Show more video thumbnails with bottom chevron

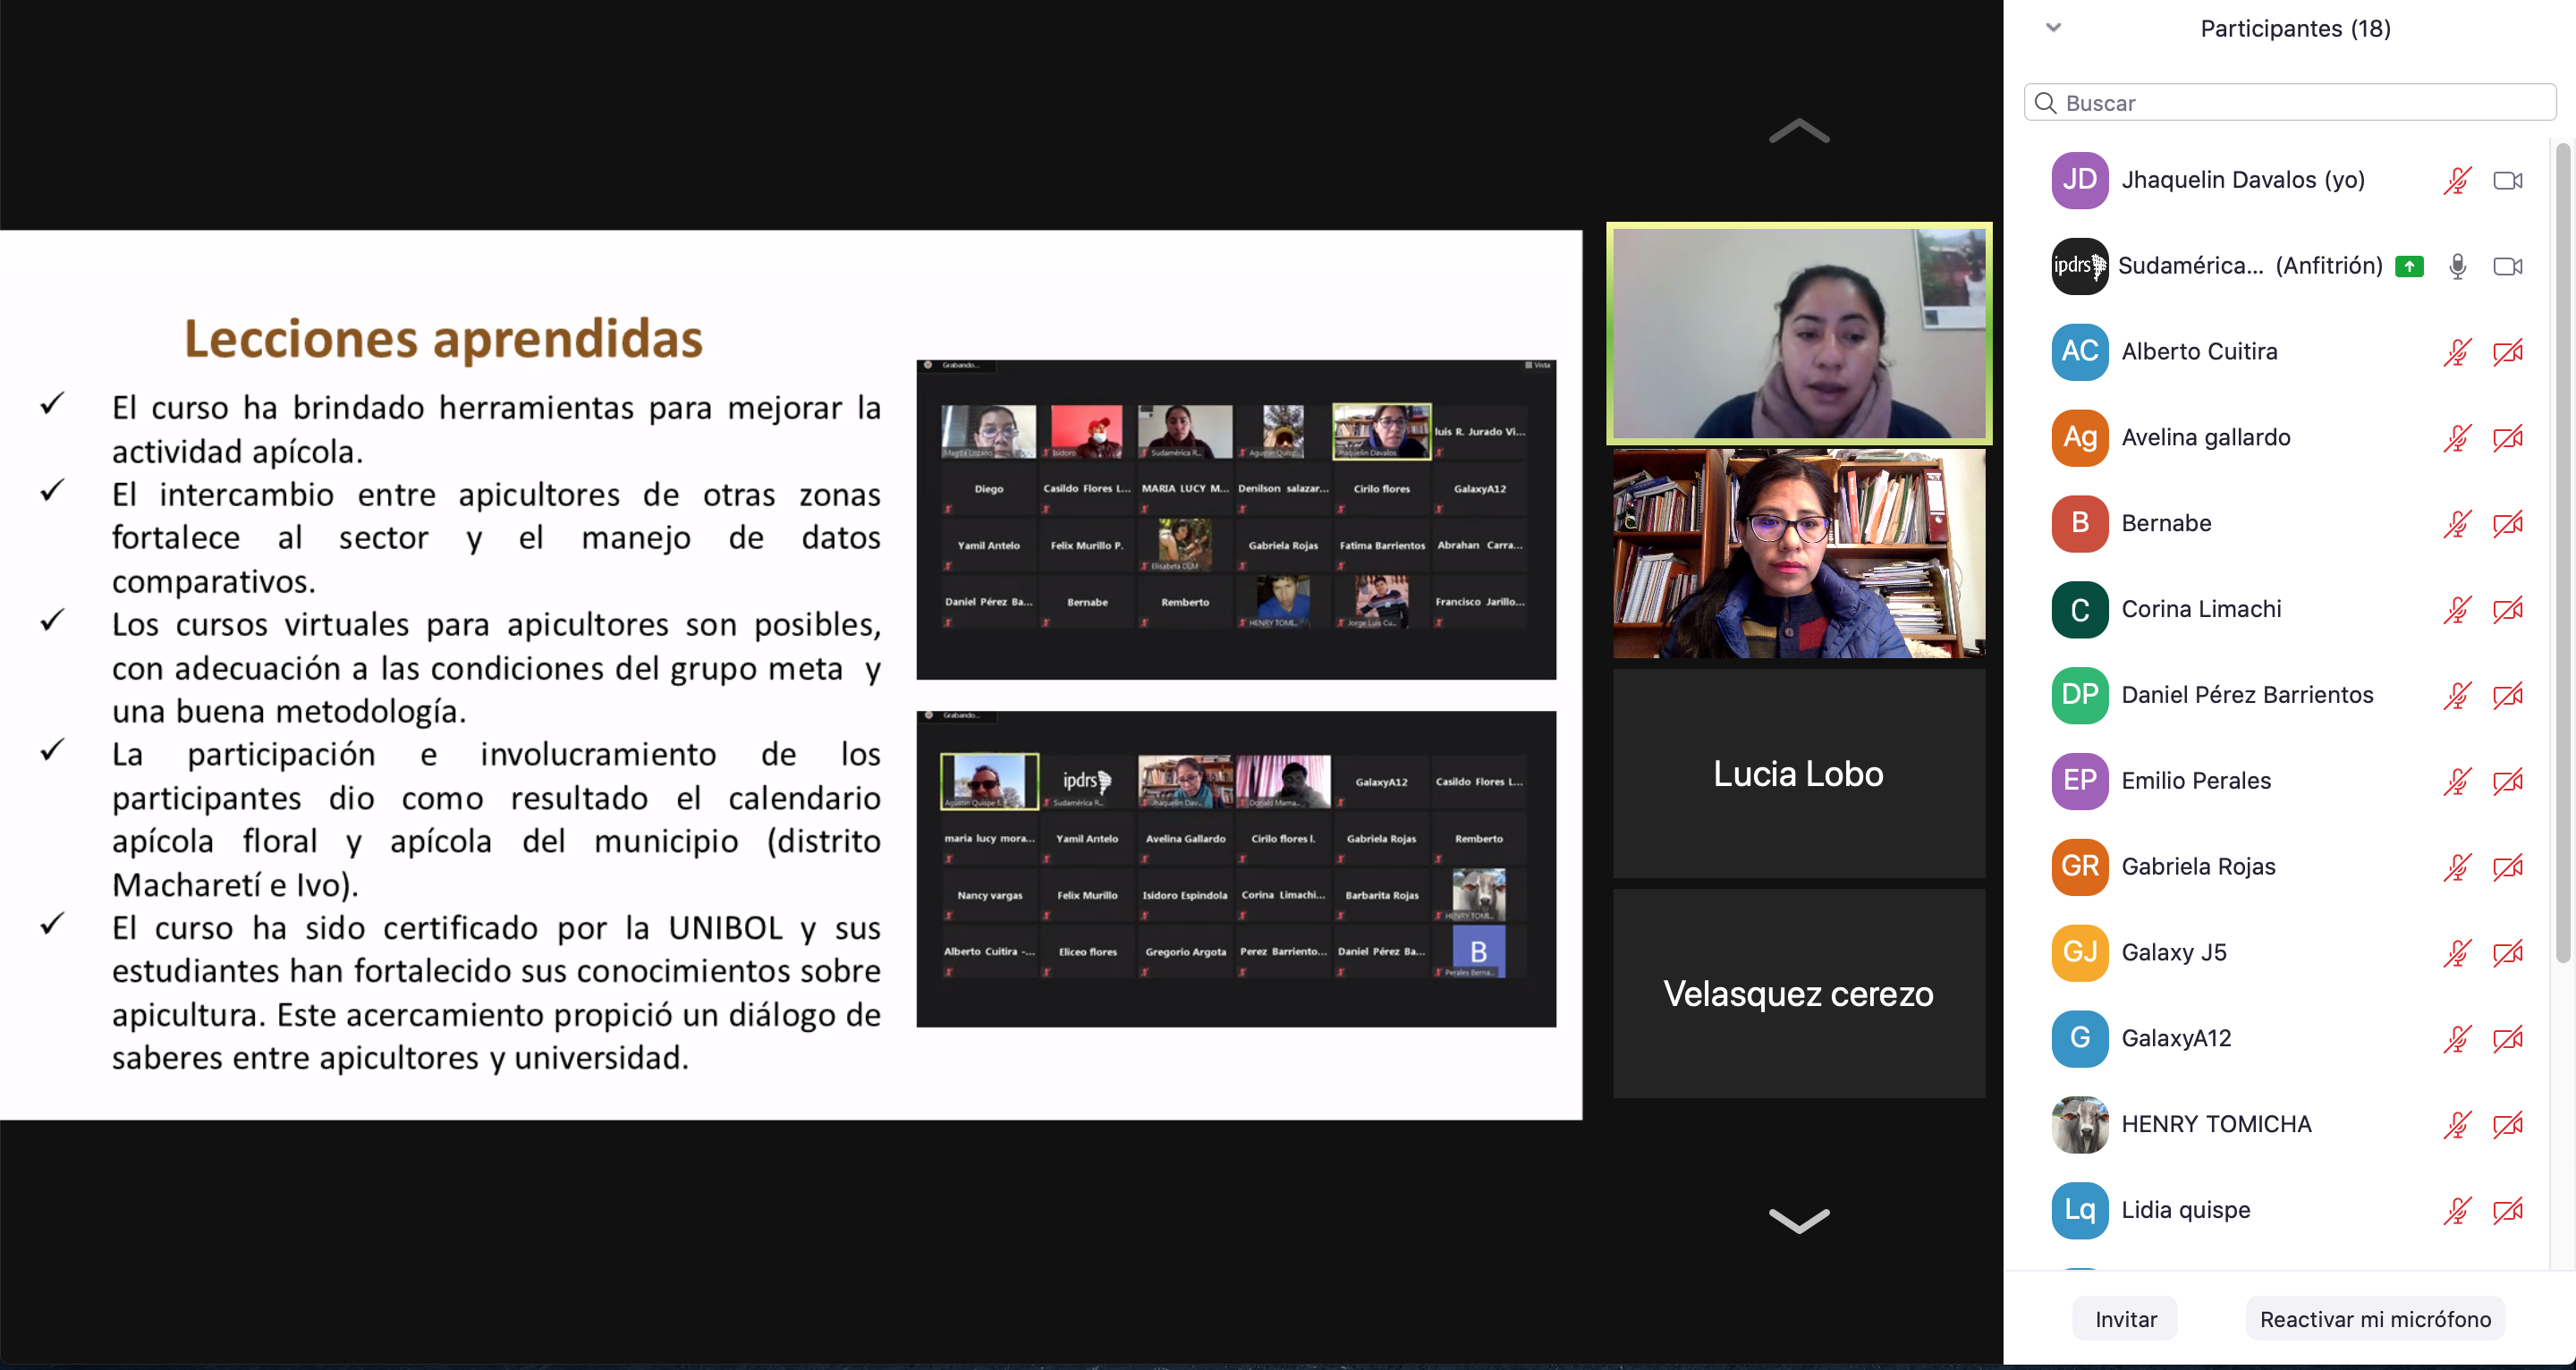tap(1798, 1220)
